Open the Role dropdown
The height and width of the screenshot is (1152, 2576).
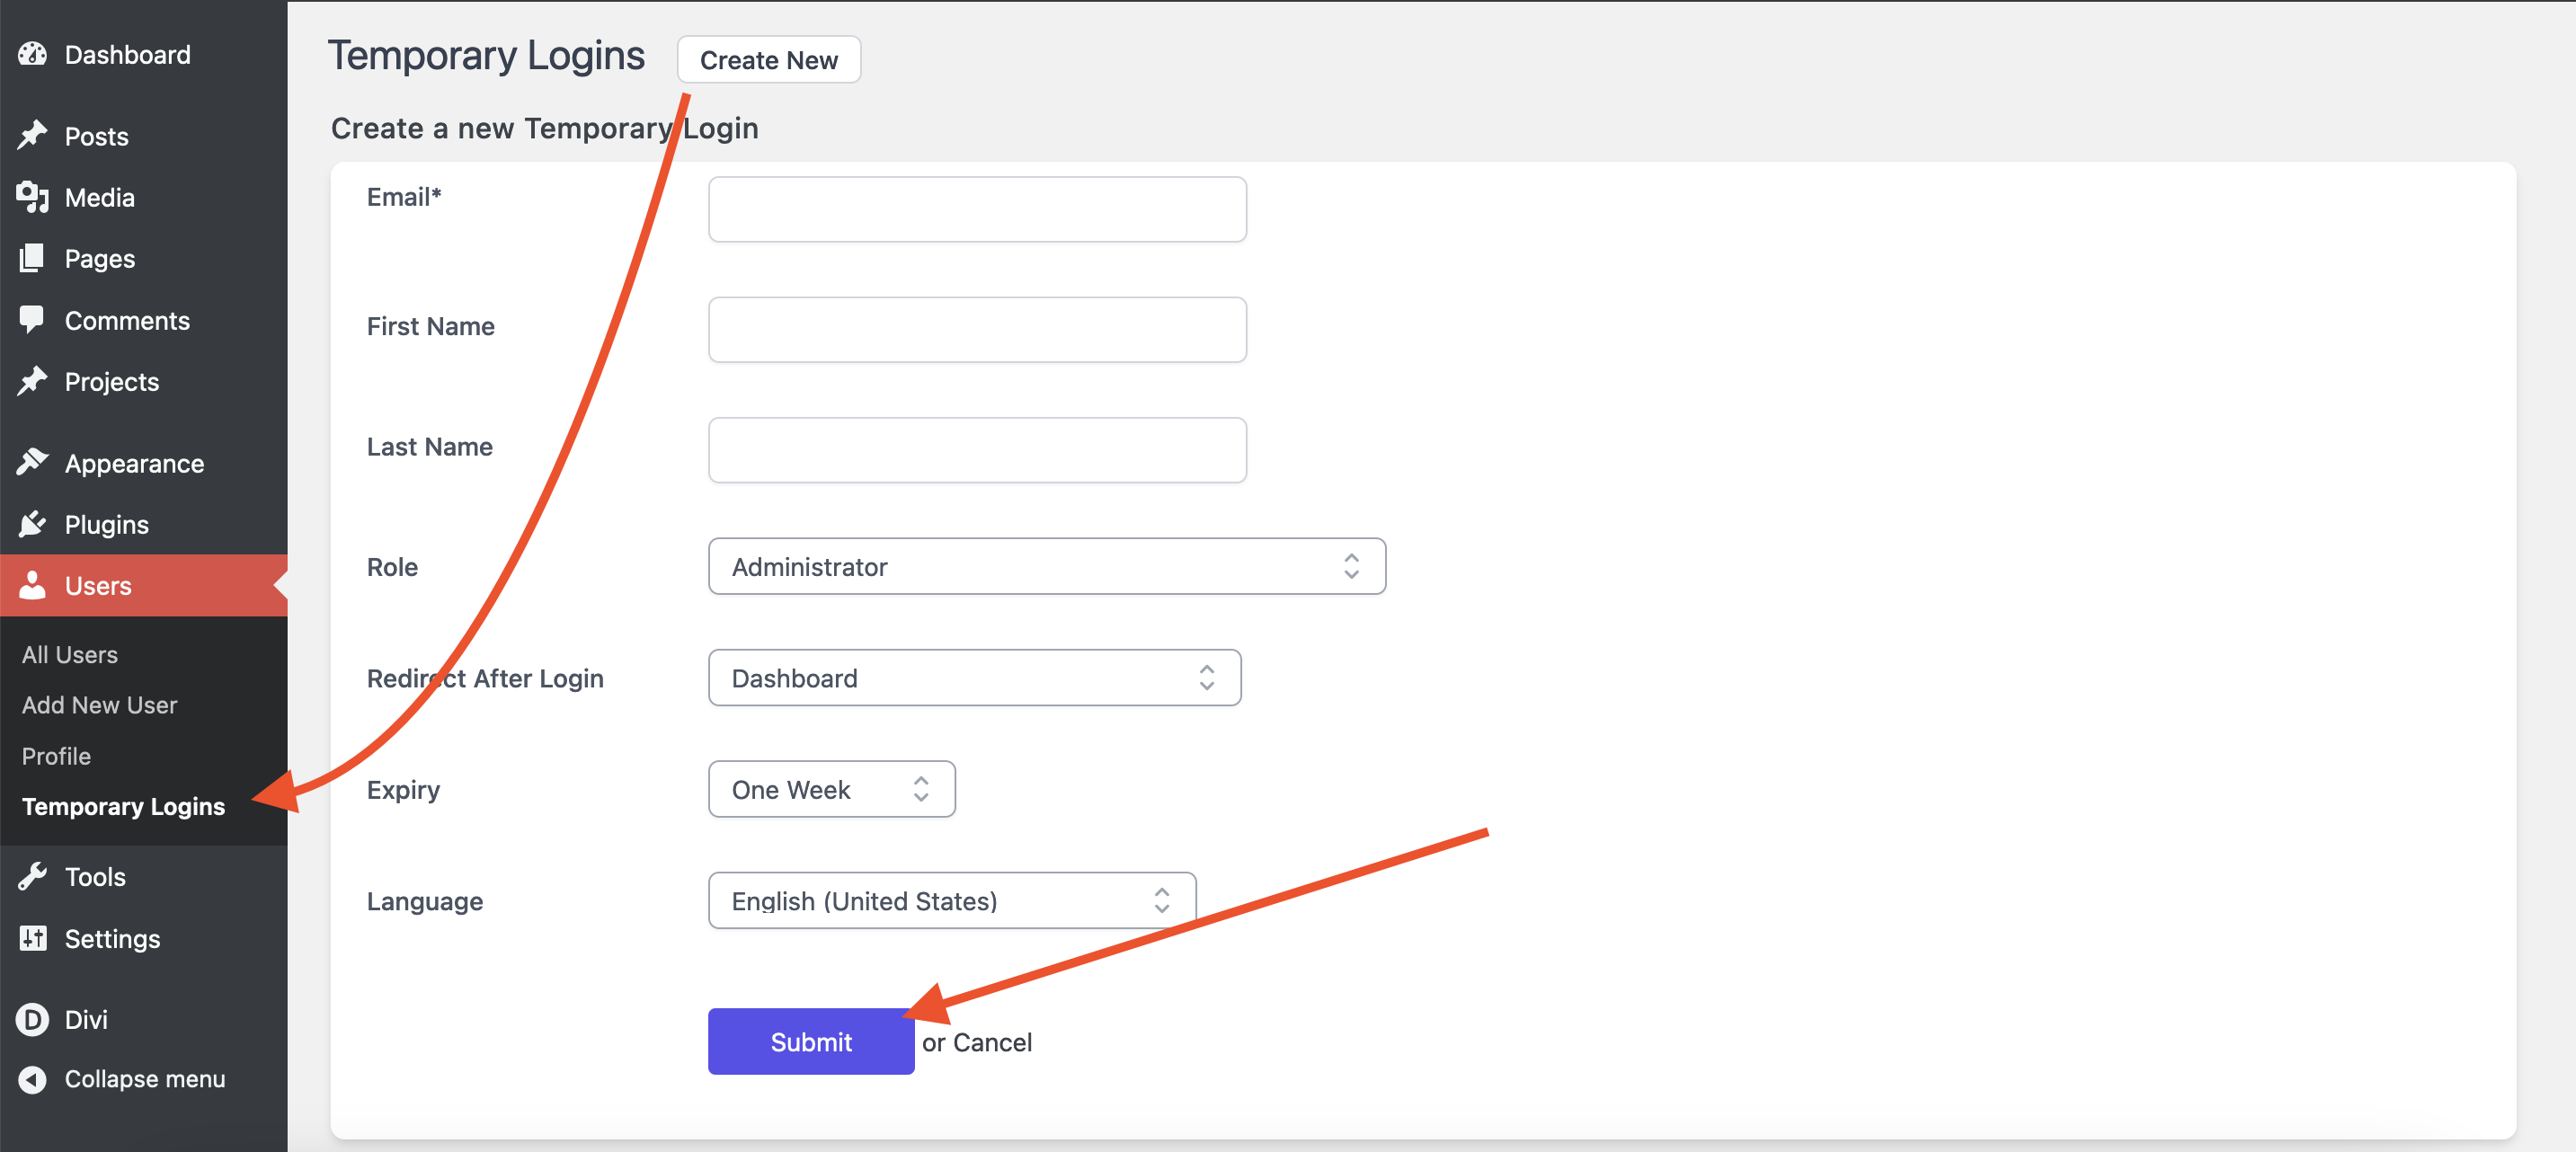[1046, 567]
